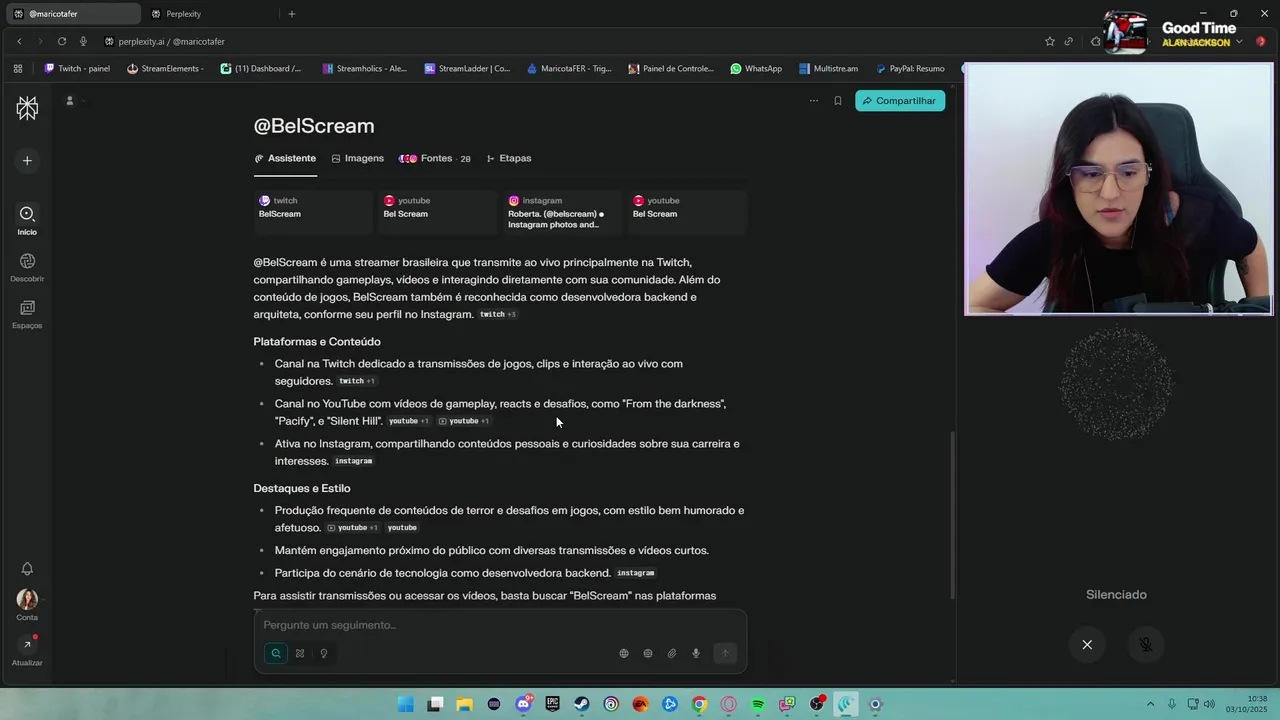Viewport: 1280px width, 720px height.
Task: Select the Research mode icon in prompt box
Action: tap(300, 653)
